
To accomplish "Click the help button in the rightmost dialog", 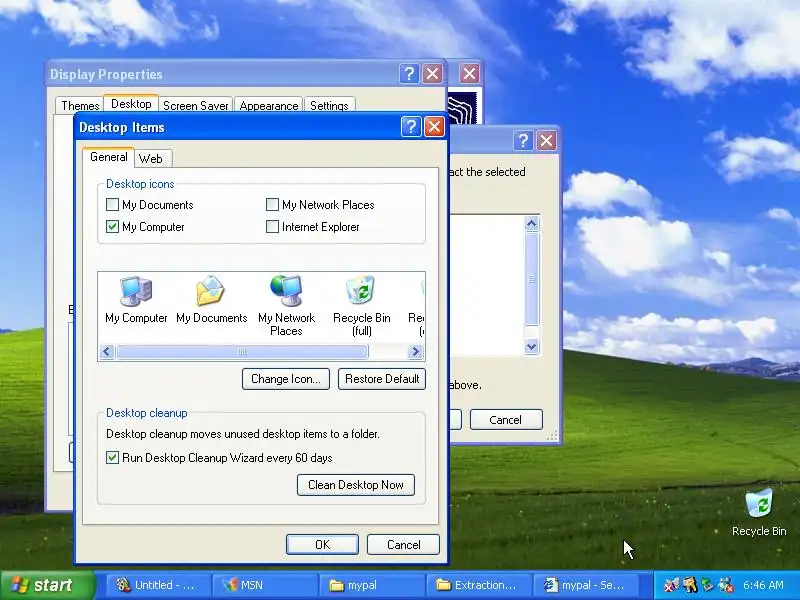I will [x=523, y=140].
